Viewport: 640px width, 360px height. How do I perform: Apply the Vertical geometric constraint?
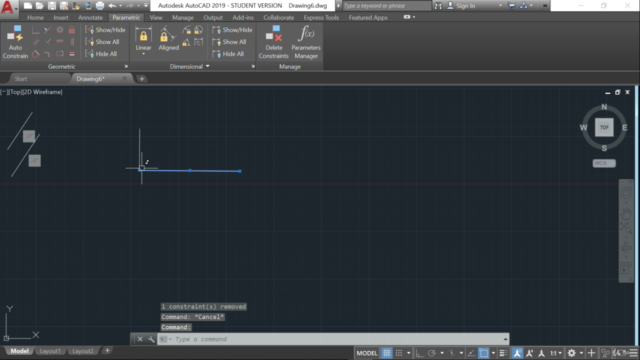pyautogui.click(x=72, y=42)
